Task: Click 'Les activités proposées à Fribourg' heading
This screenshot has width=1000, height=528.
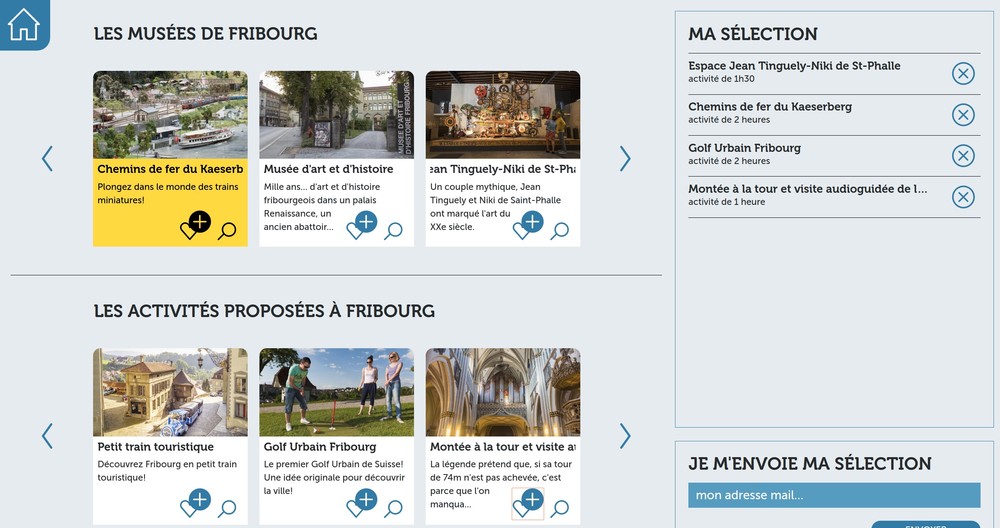Action: (264, 311)
